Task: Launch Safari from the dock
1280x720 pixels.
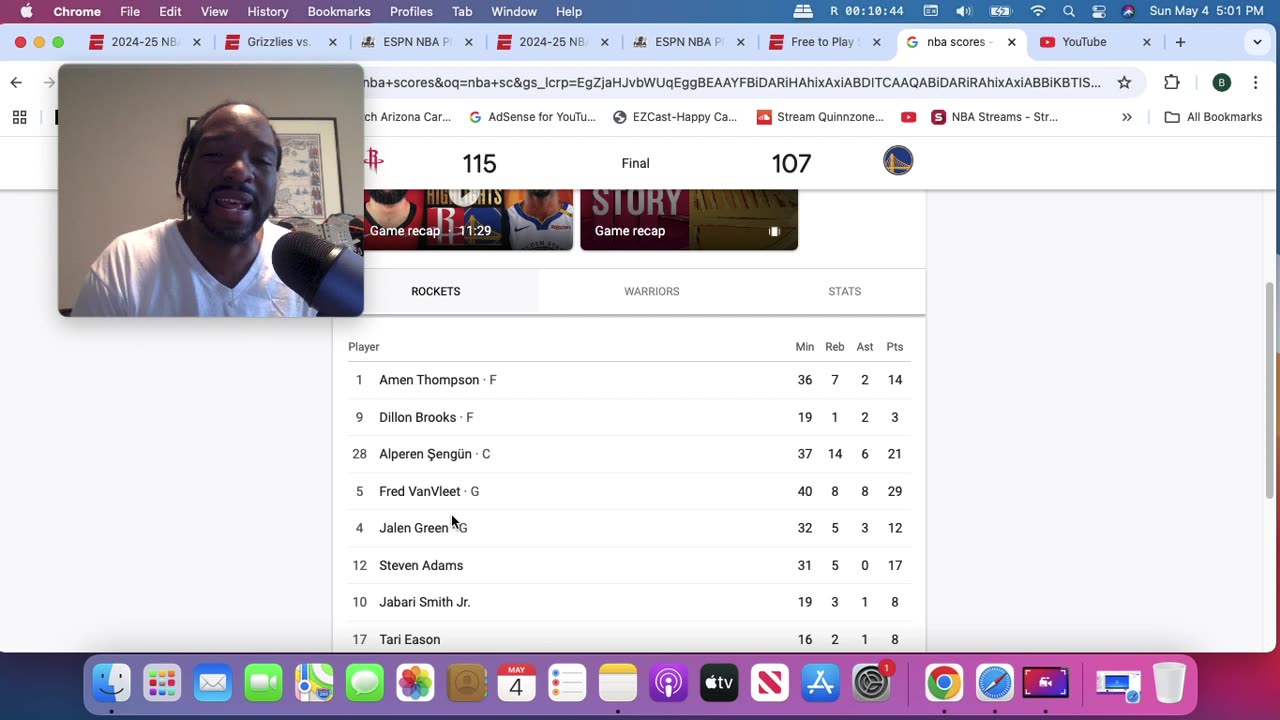Action: (x=994, y=684)
